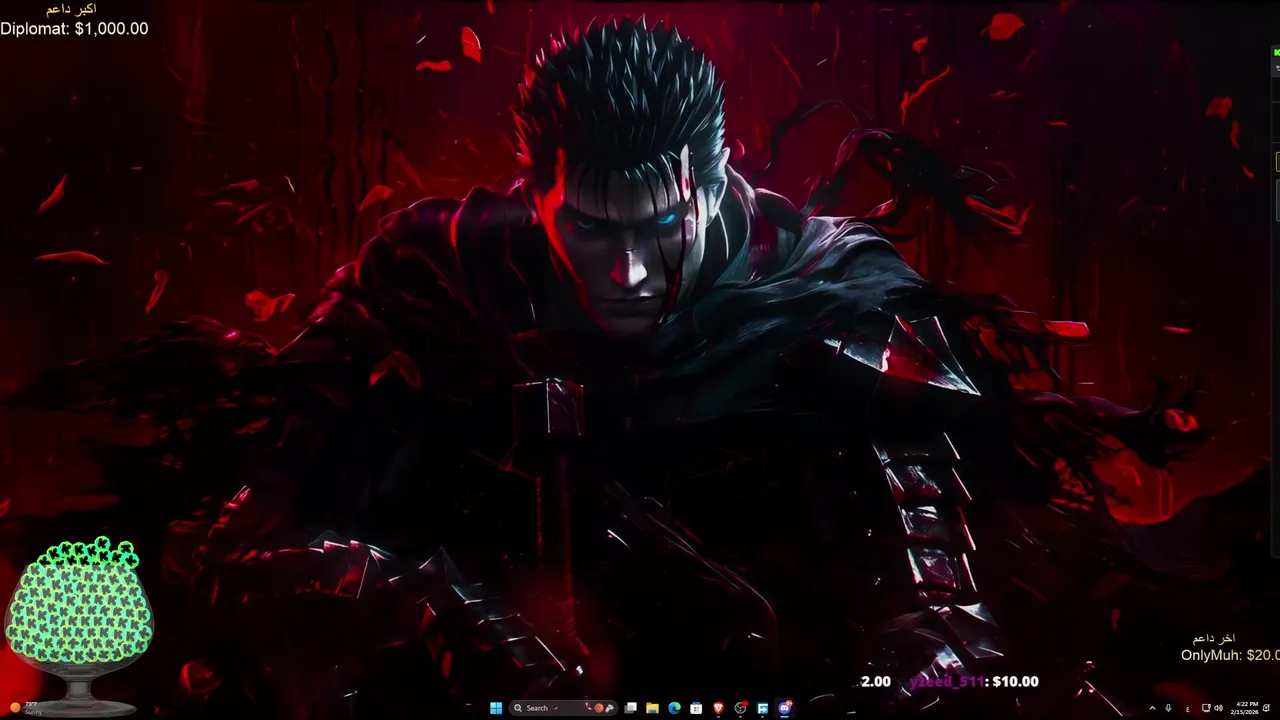Image resolution: width=1280 pixels, height=720 pixels.
Task: Click the taskbar Search box
Action: pos(563,708)
